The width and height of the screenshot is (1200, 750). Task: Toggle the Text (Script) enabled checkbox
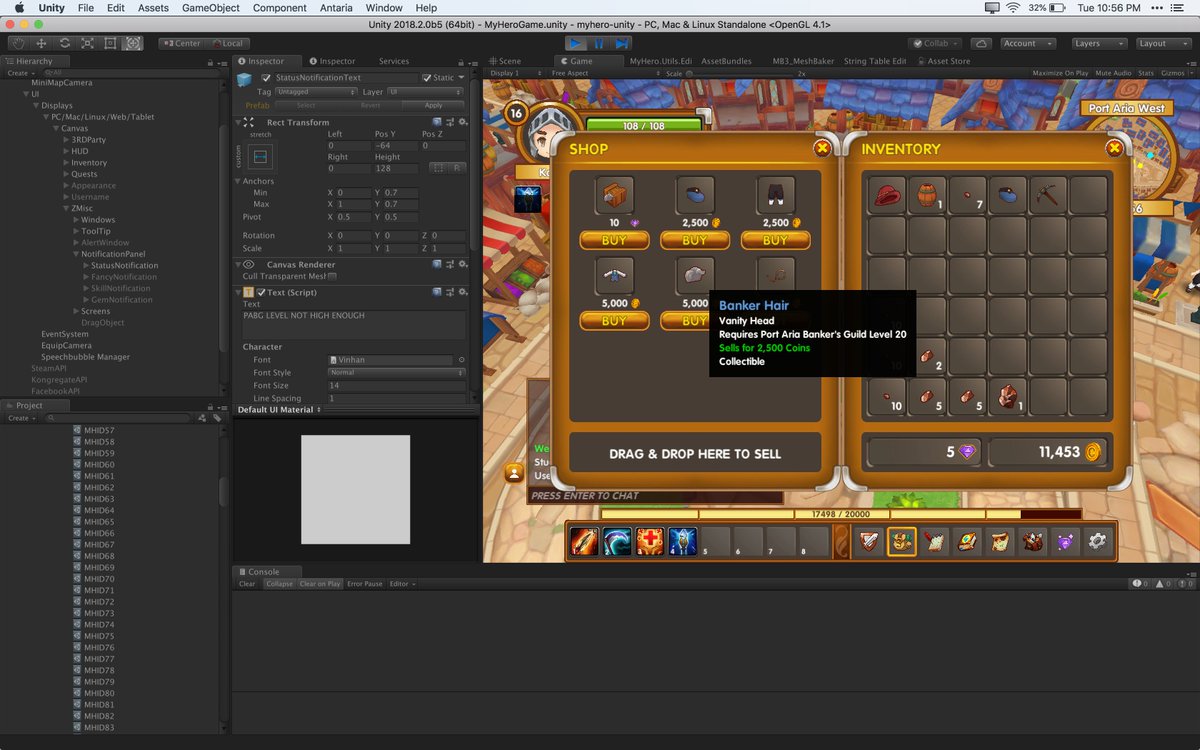(x=261, y=292)
